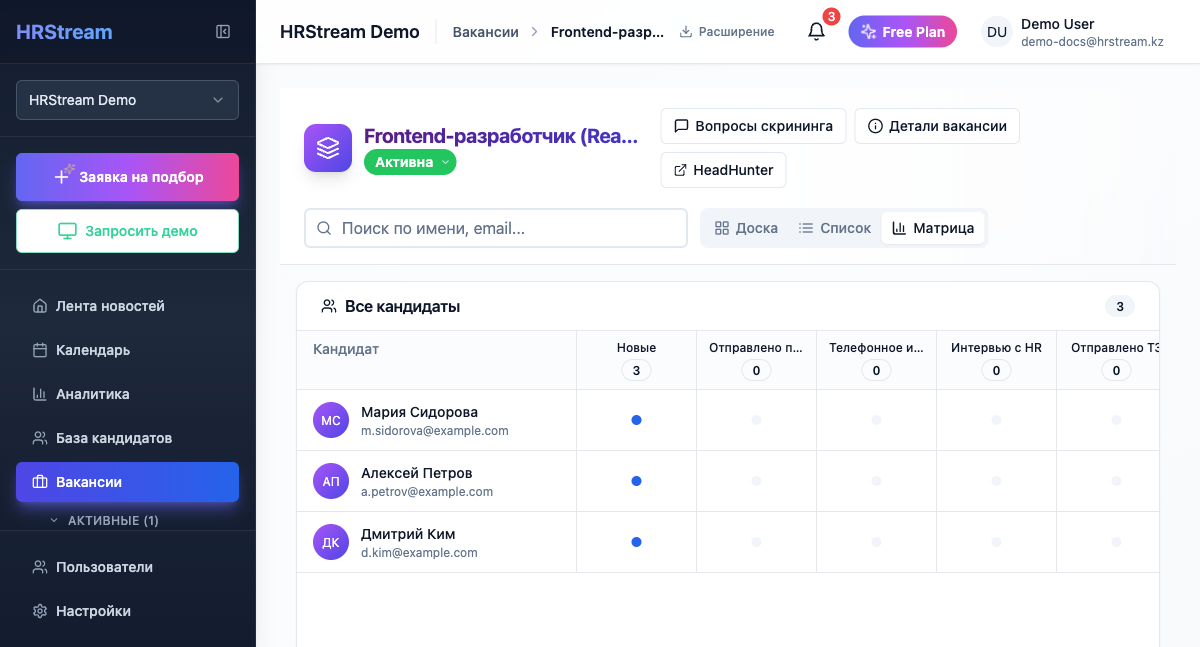Click the purple vacancy layers icon

328,148
